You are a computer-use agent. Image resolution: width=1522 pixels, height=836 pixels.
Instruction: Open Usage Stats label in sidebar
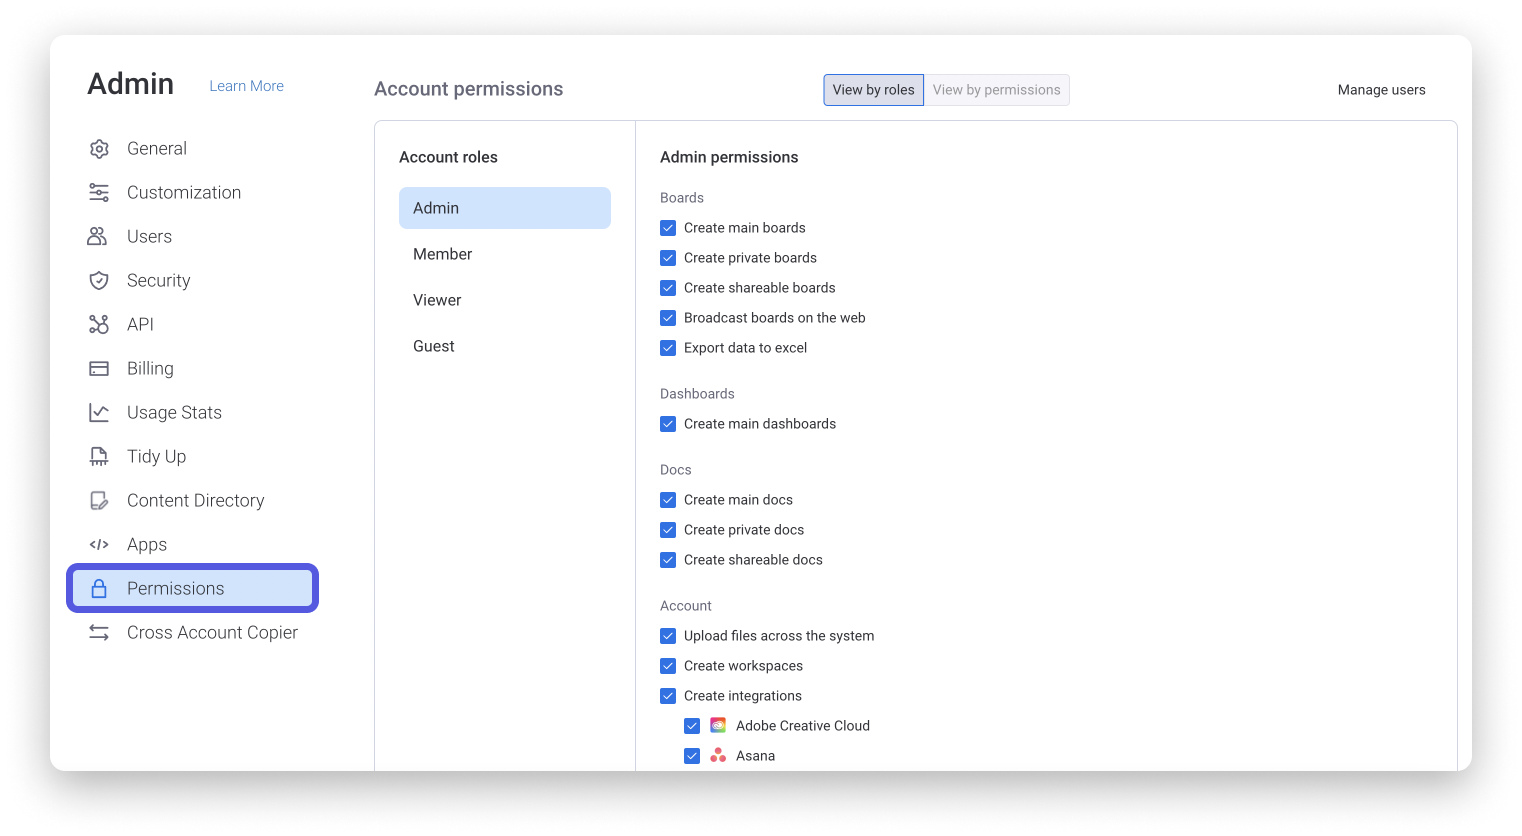pos(175,413)
